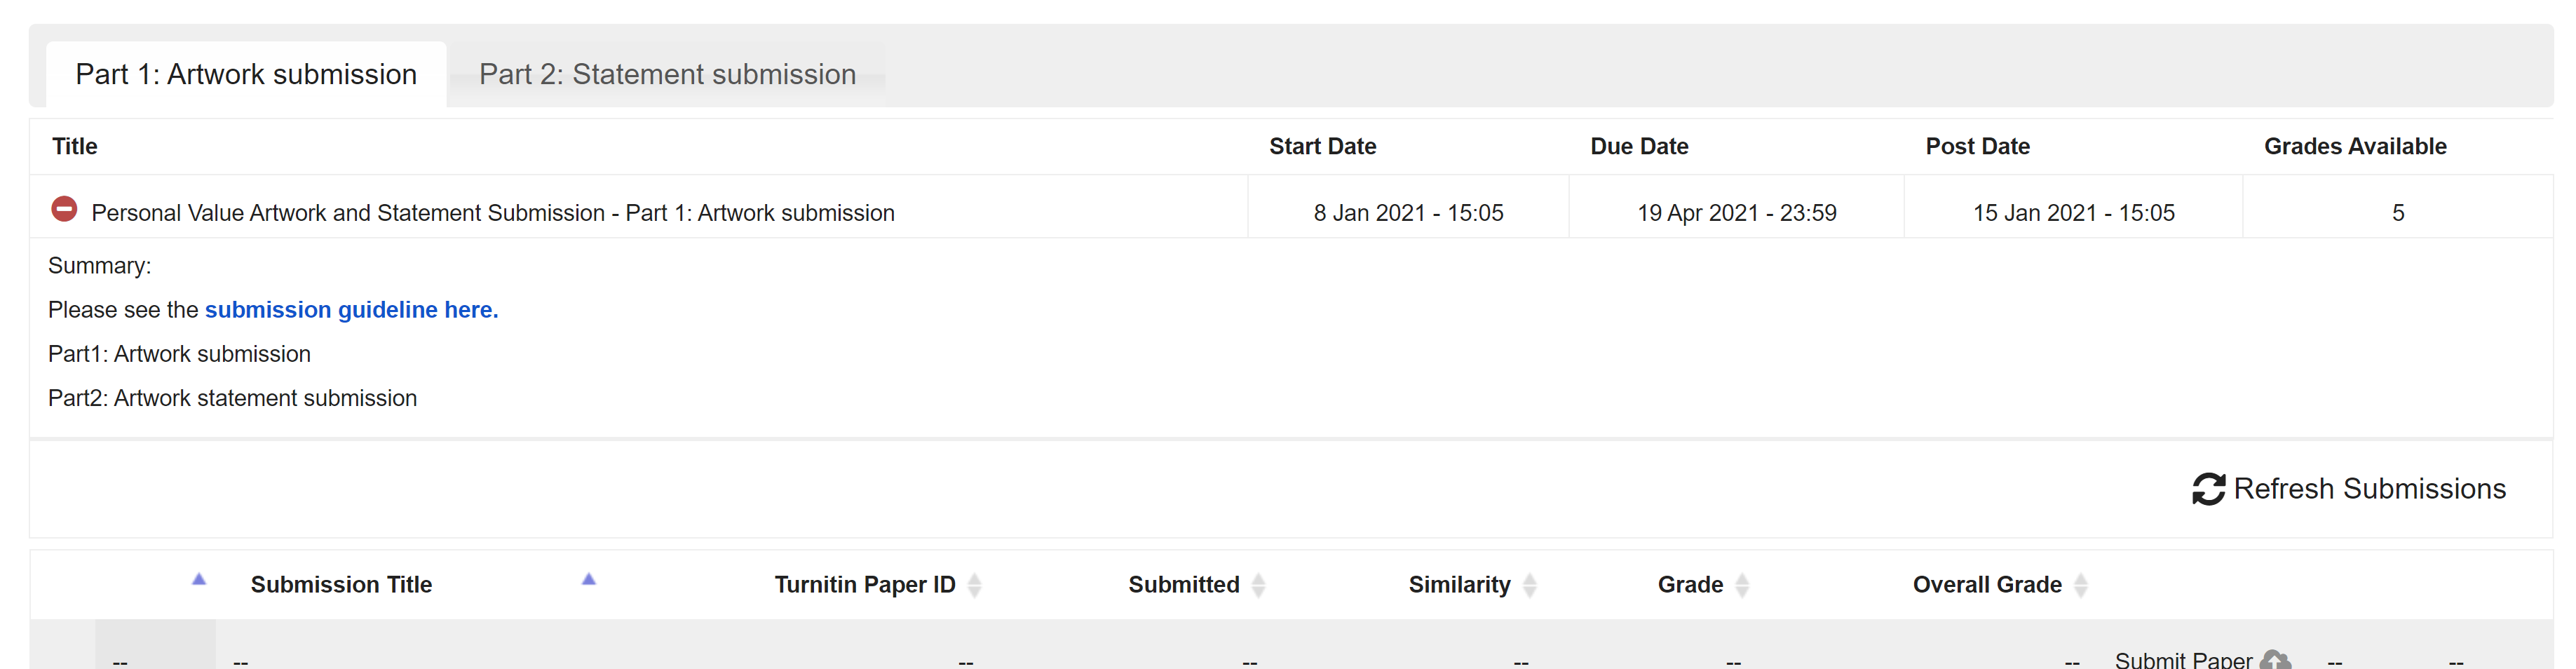Sort by Turnitin Paper ID arrows
2576x669 pixels.
click(975, 585)
